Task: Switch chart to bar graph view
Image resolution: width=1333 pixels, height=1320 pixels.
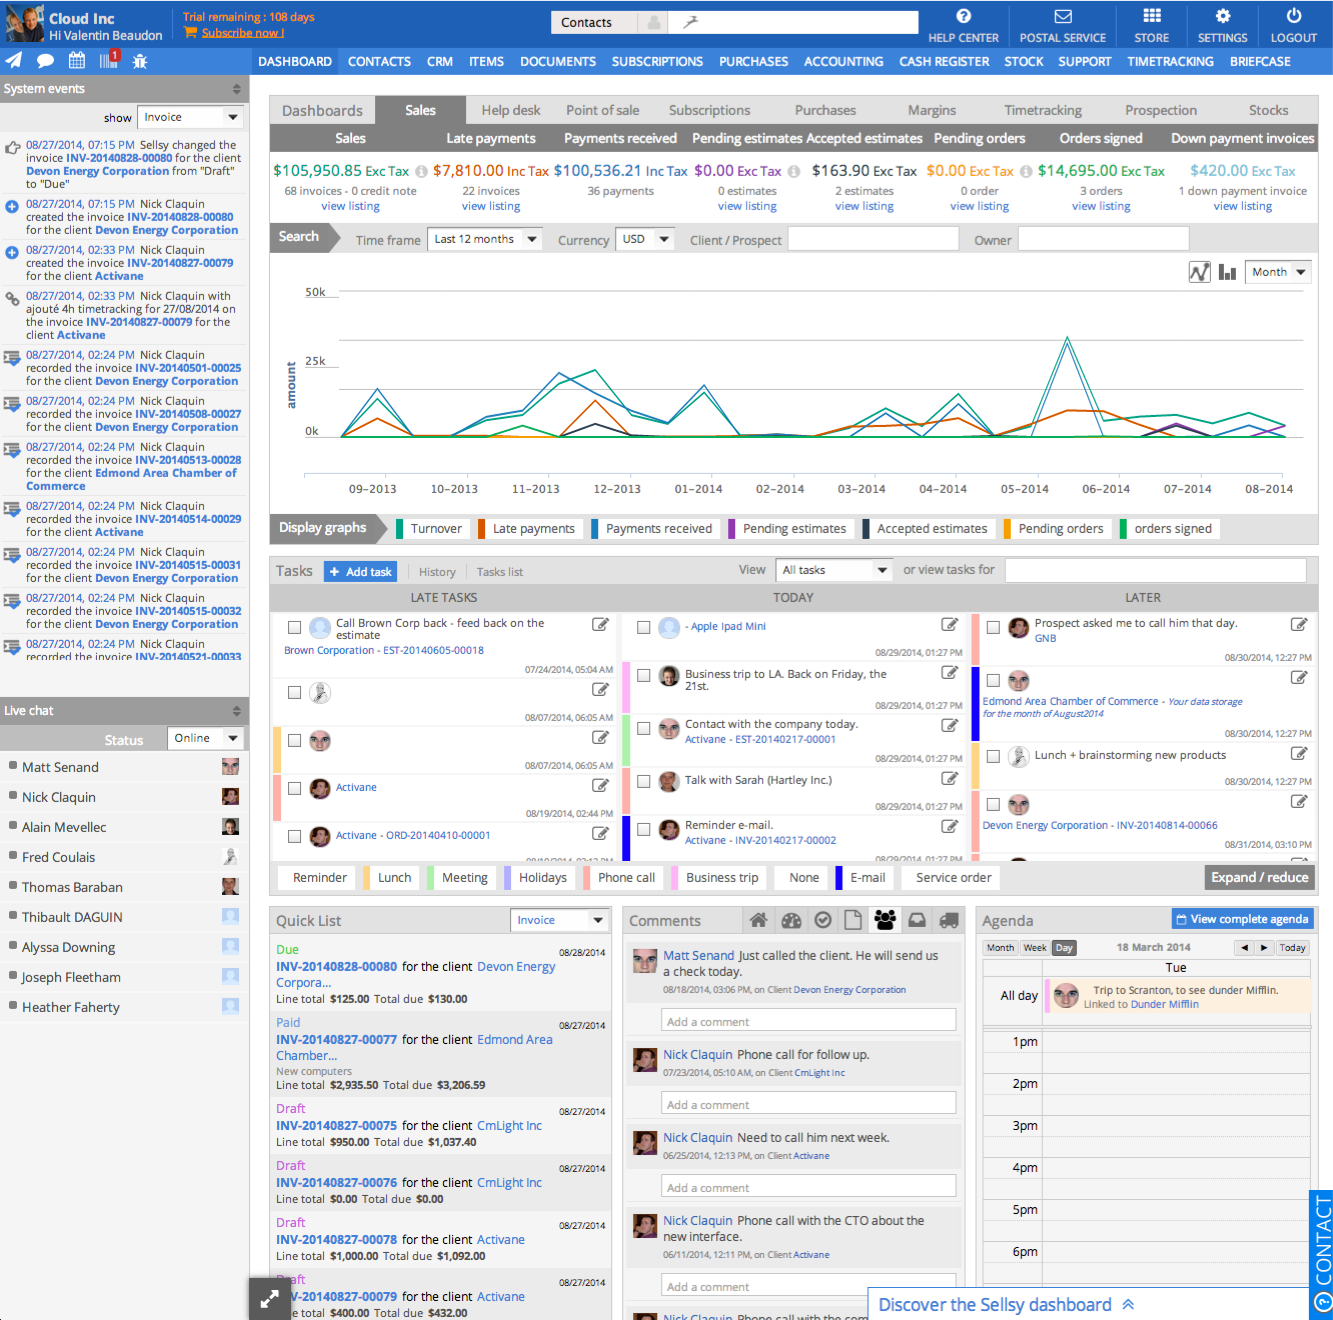Action: click(1227, 272)
